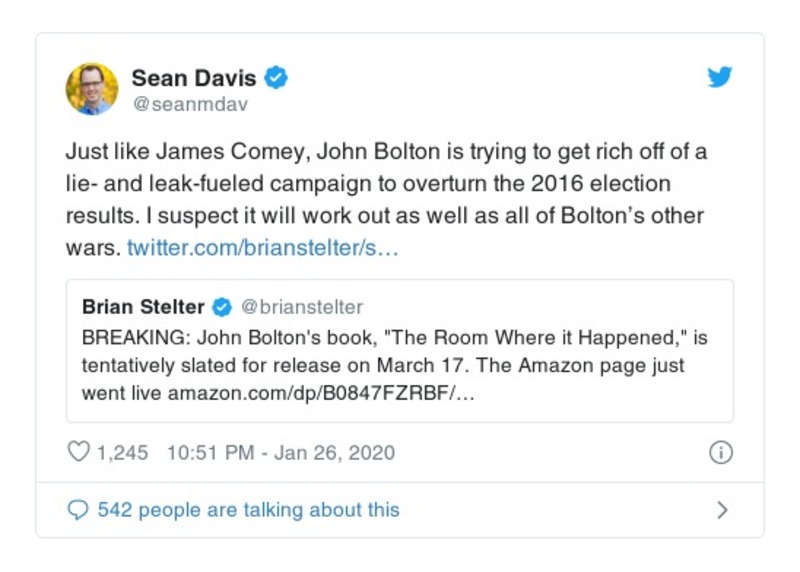Click Brian Stelter's verified badge
This screenshot has width=800, height=572.
(x=224, y=307)
